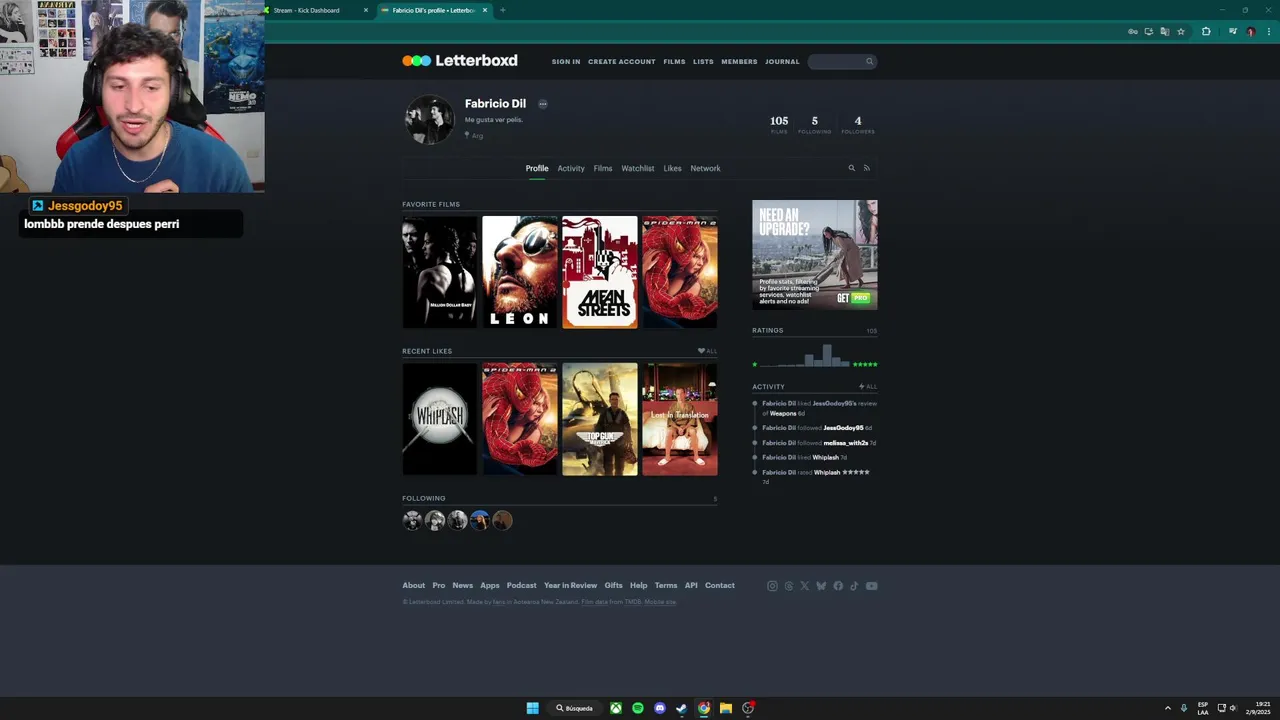Open OBS Studio from the taskbar
This screenshot has height=720, width=1280.
coord(748,708)
